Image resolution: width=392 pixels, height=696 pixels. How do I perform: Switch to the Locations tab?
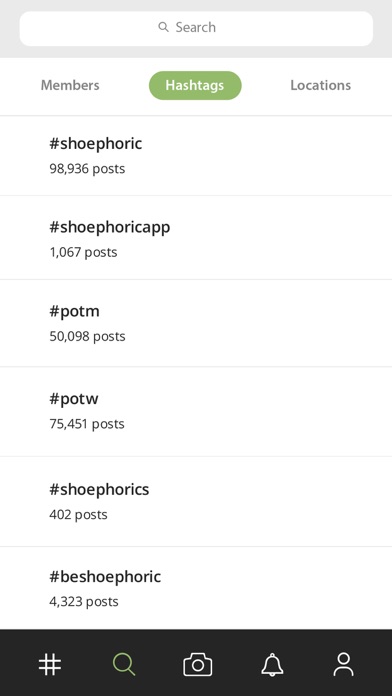click(x=321, y=85)
